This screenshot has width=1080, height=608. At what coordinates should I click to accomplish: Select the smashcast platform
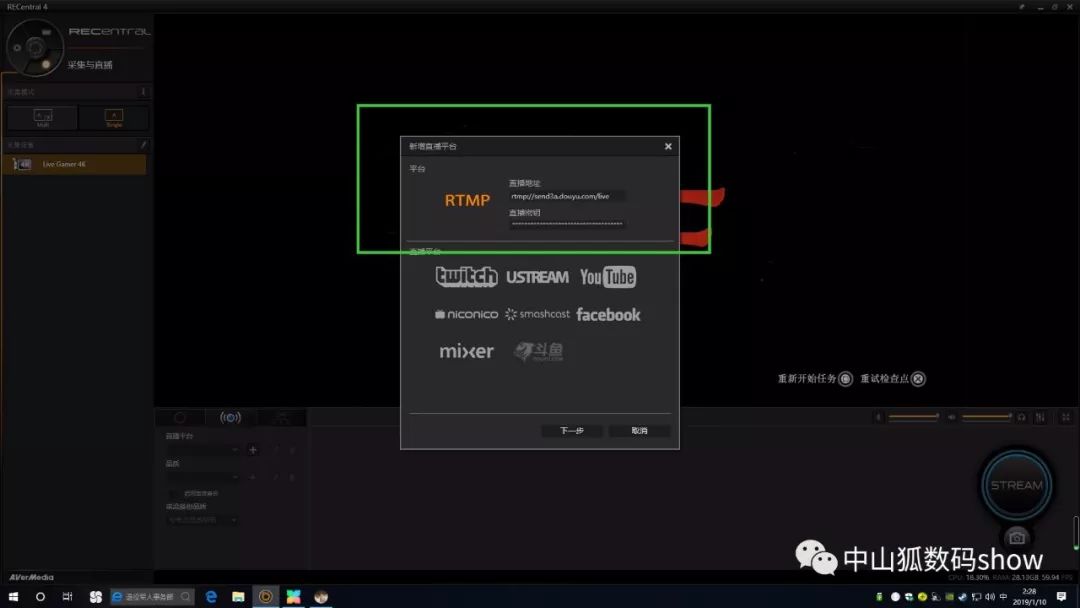pyautogui.click(x=537, y=314)
